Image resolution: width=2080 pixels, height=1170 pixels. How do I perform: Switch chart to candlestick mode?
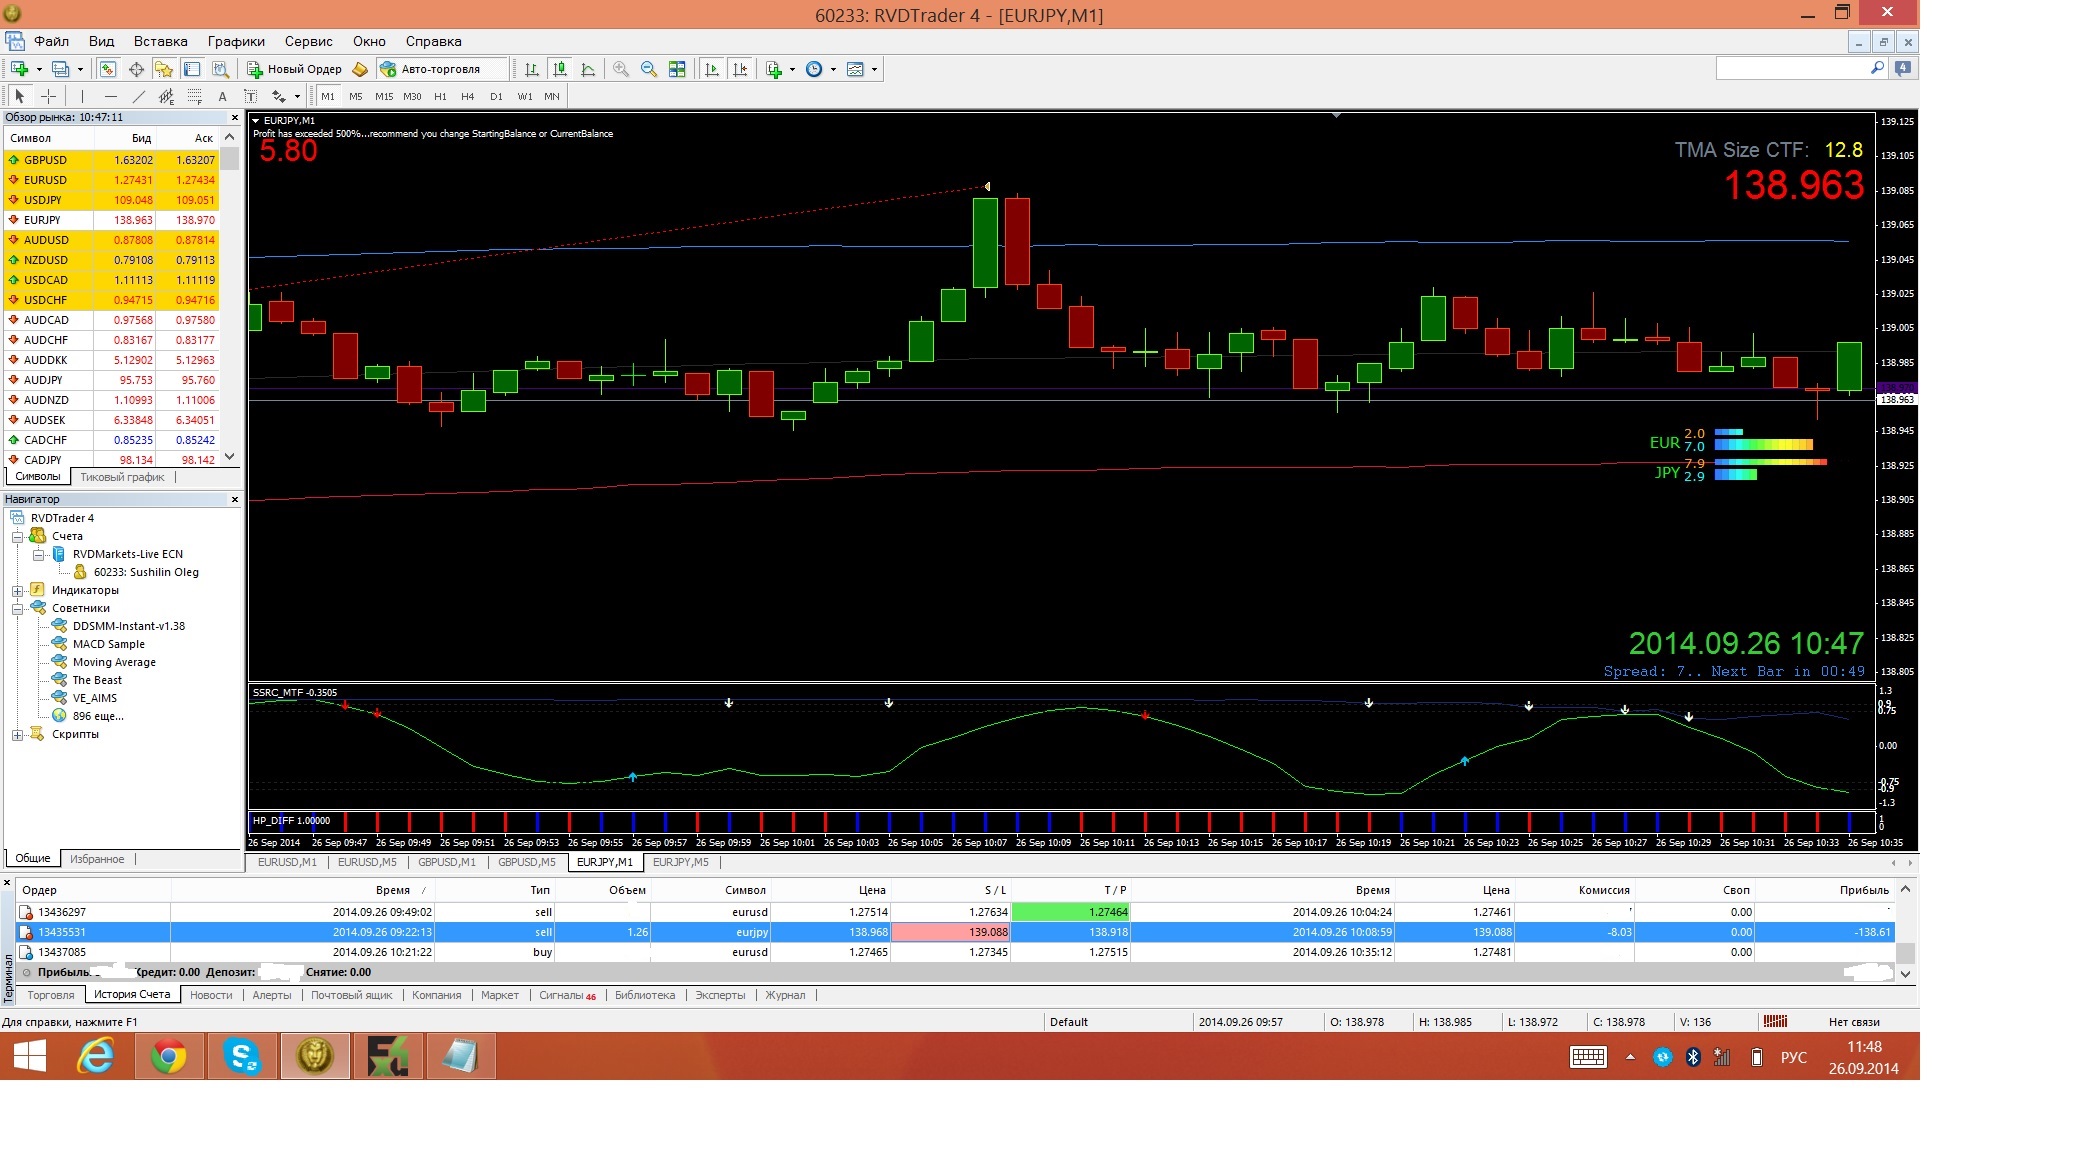pyautogui.click(x=560, y=69)
